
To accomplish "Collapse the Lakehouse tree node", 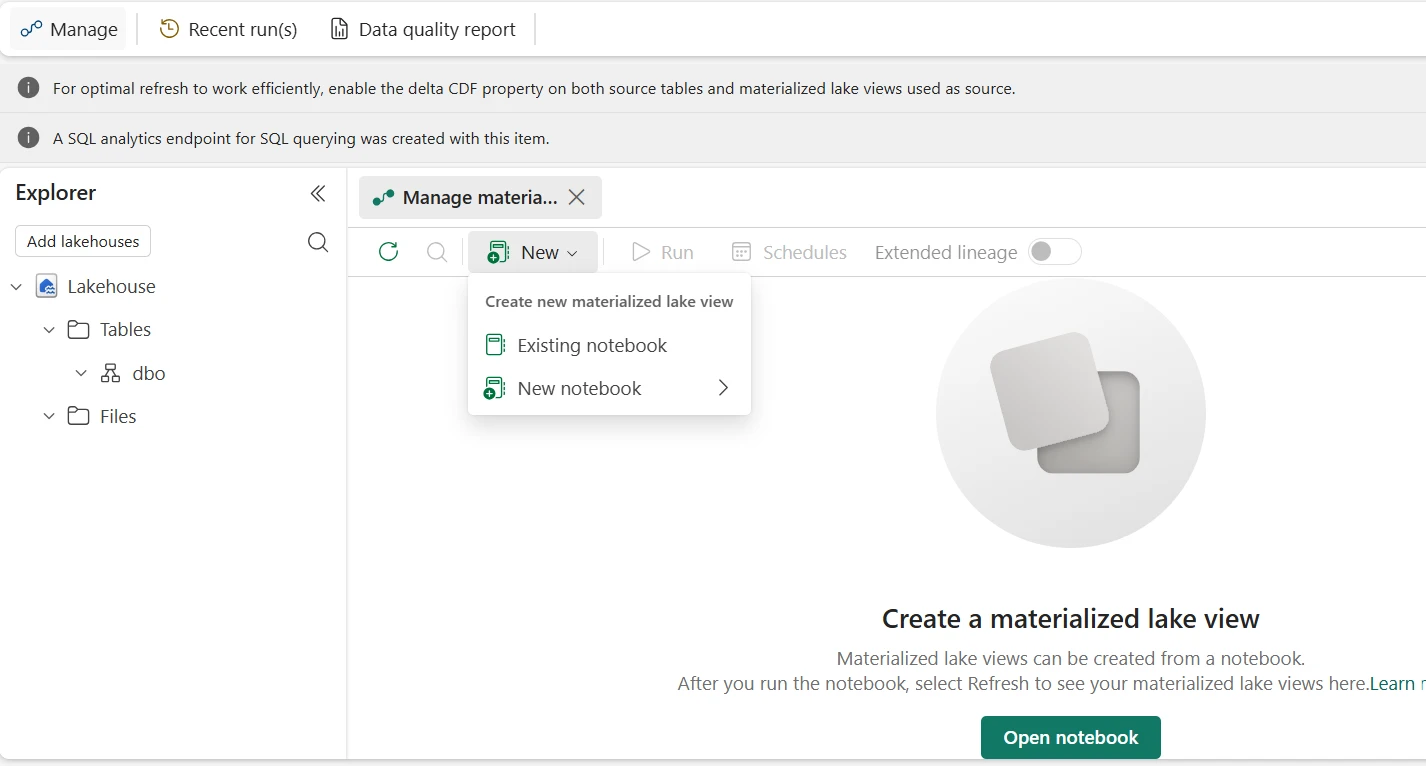I will tap(16, 287).
